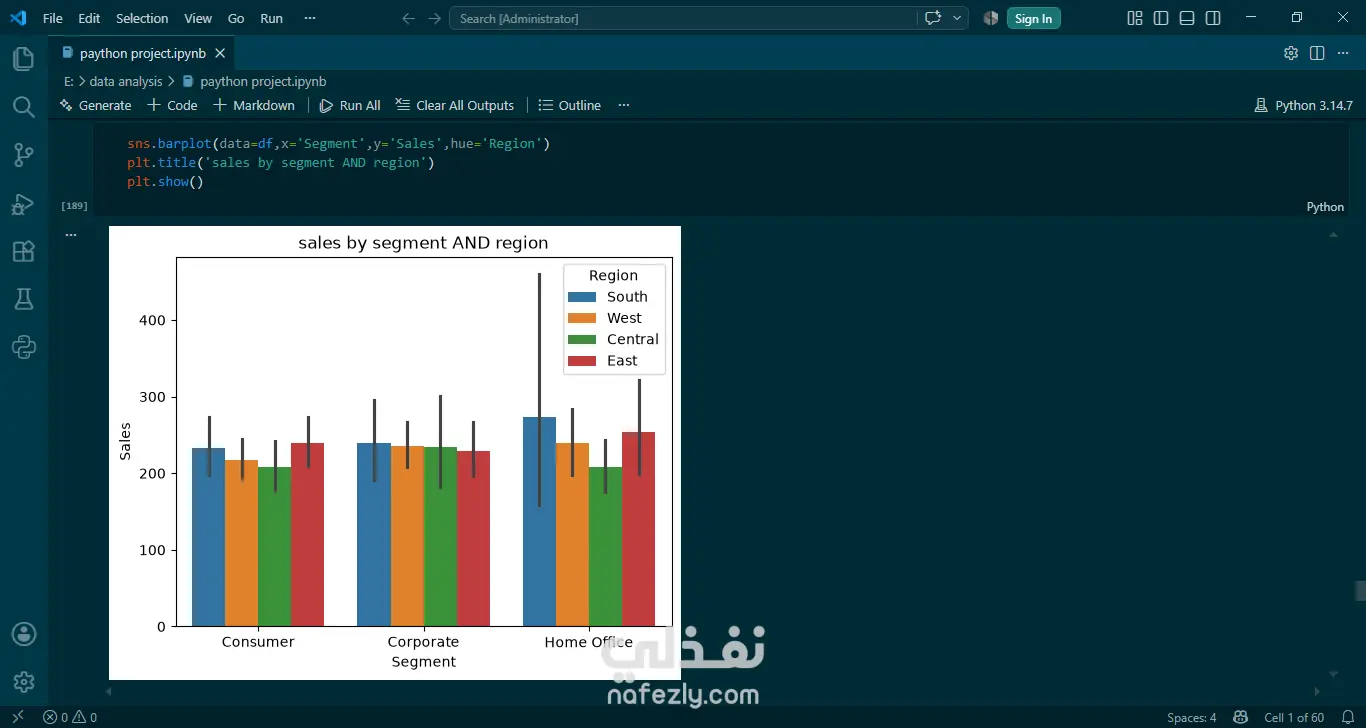
Task: Open the File menu
Action: [x=53, y=18]
